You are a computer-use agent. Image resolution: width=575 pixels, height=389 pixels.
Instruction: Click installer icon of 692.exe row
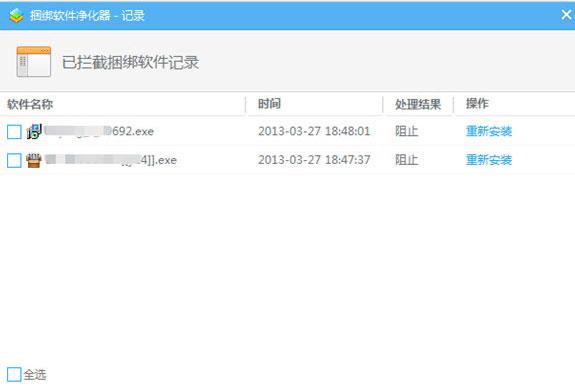34,131
